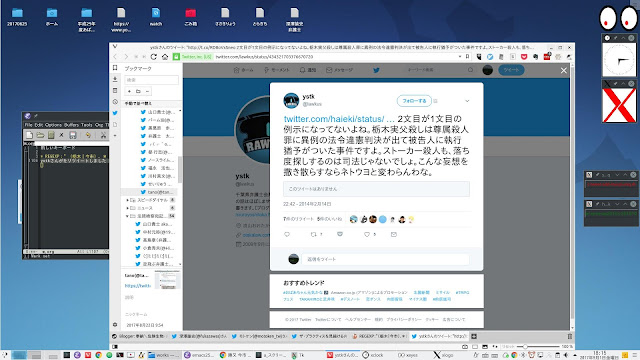Click retweet icon under the tweet
This screenshot has height=360, width=640.
(x=313, y=234)
